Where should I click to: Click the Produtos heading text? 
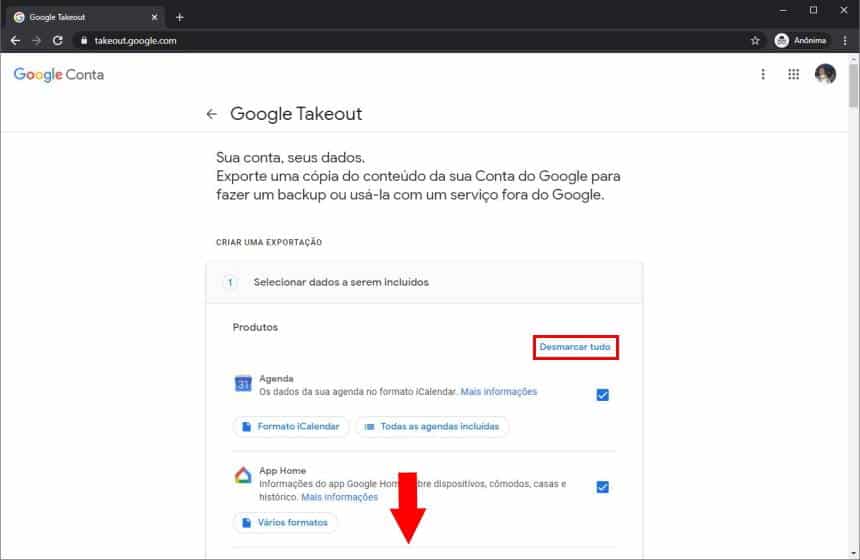(x=255, y=327)
